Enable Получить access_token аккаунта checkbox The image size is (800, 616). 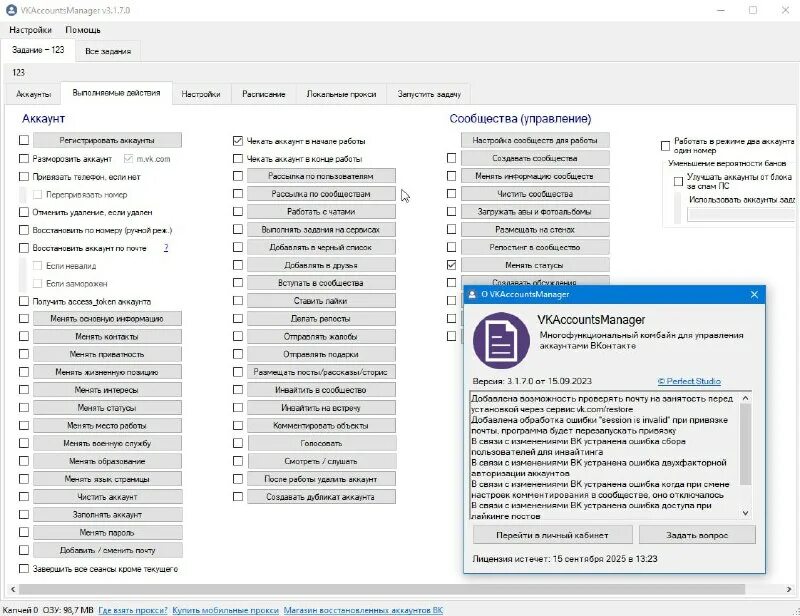(24, 301)
